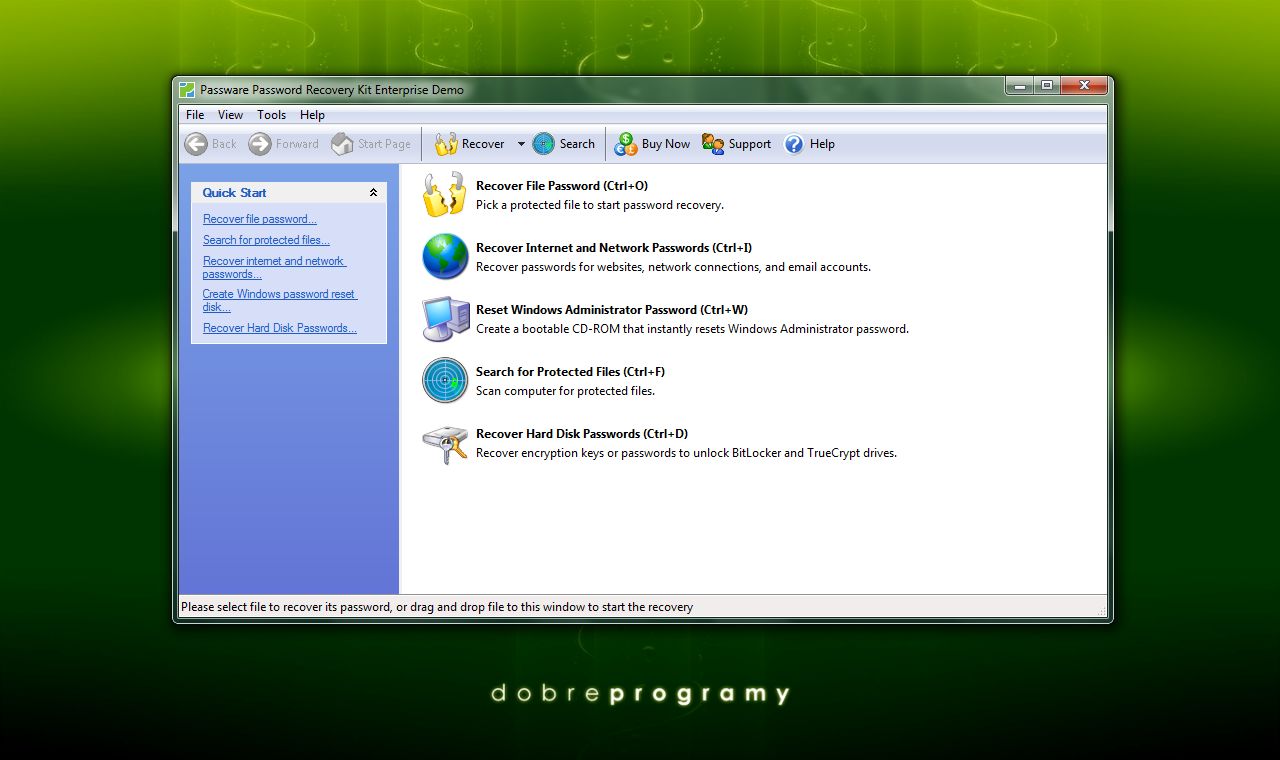Image resolution: width=1280 pixels, height=760 pixels.
Task: Select 'Recover Internet and Network Passwords (Ctrl+I)' heading
Action: pyautogui.click(x=614, y=248)
